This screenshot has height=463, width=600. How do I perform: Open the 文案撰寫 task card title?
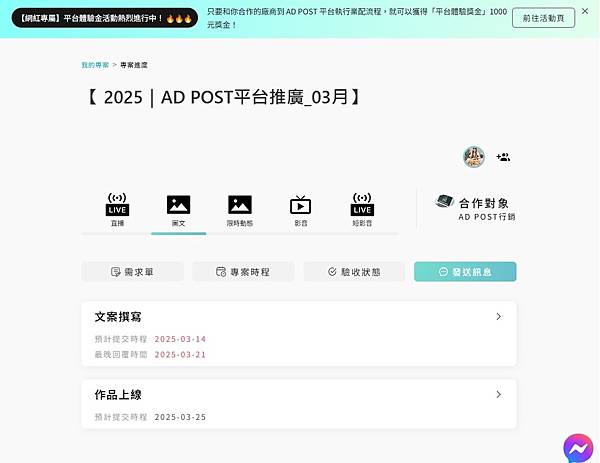coord(118,317)
